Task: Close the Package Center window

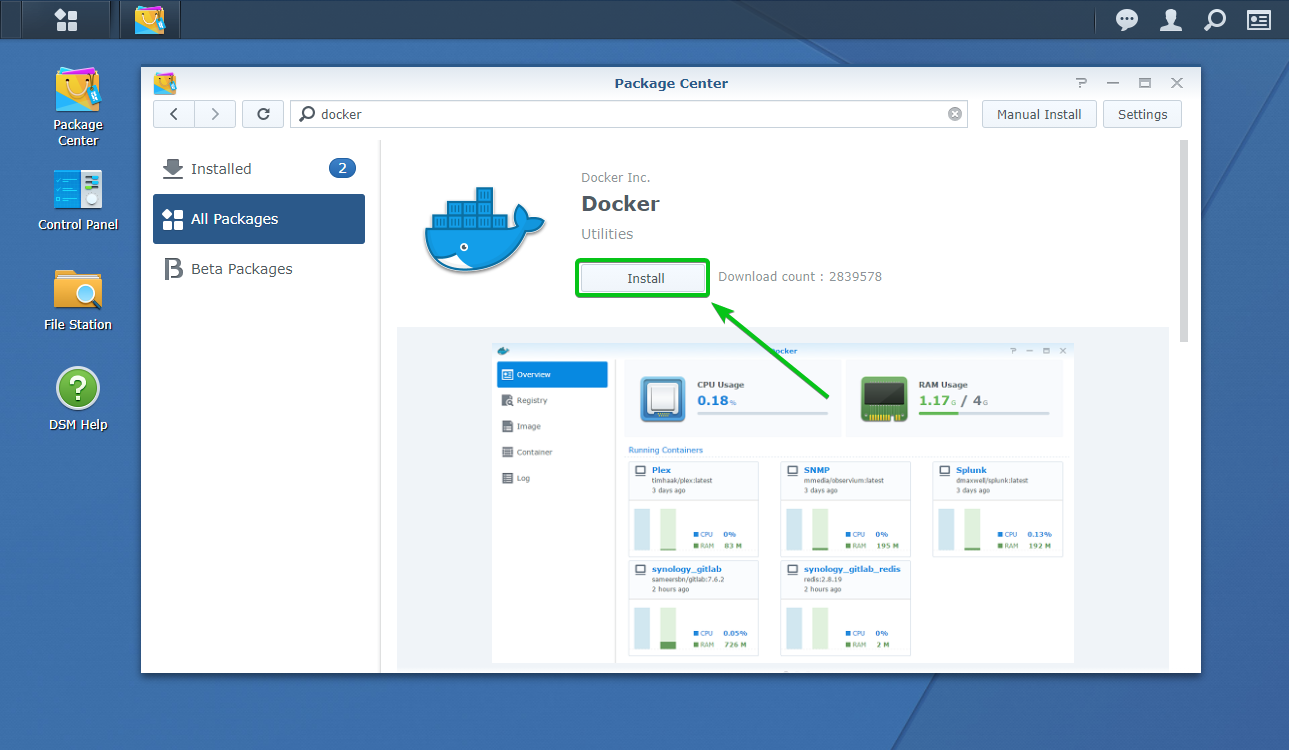Action: [x=1177, y=83]
